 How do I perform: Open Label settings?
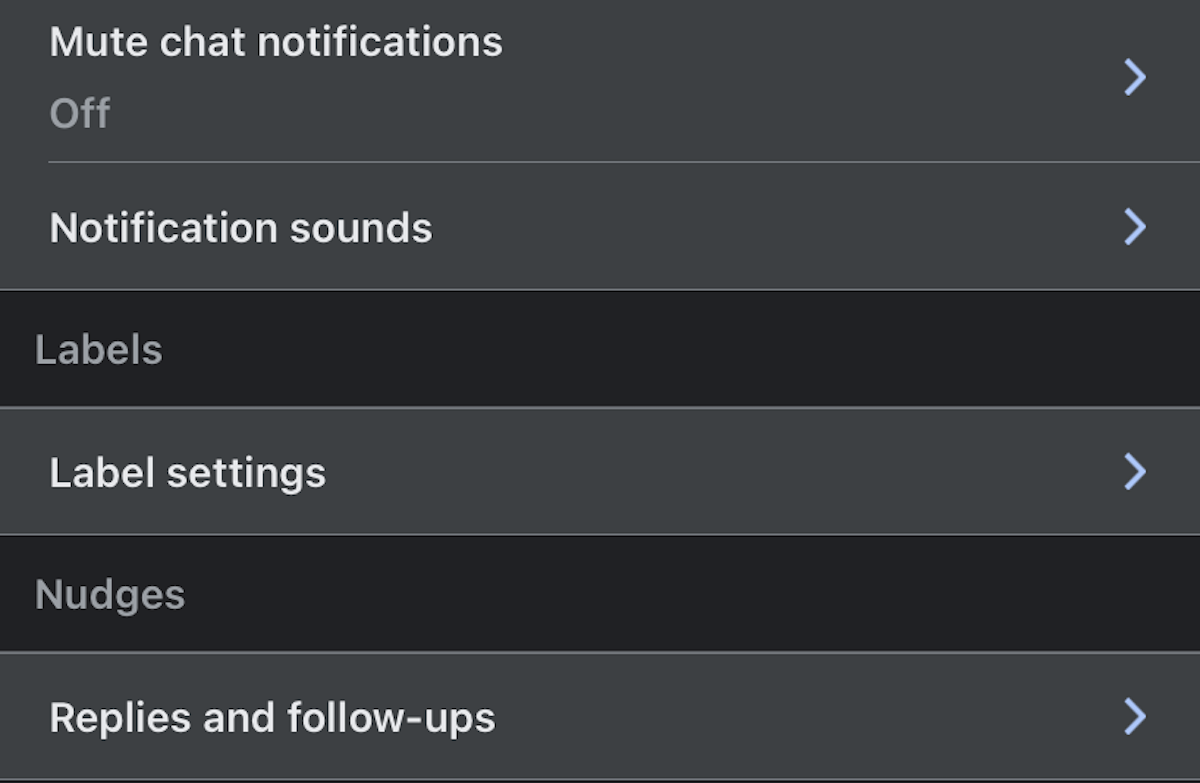pos(600,471)
